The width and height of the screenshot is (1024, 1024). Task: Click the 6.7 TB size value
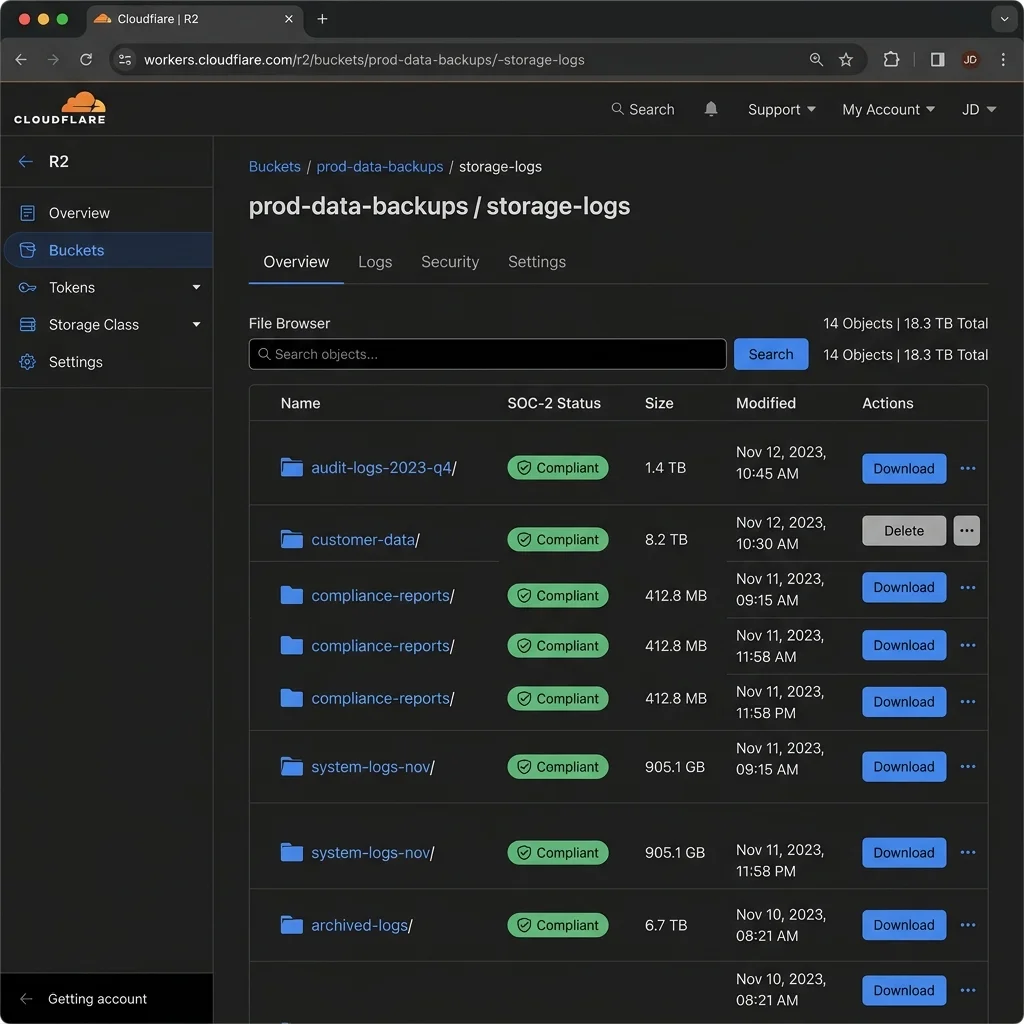pos(666,925)
